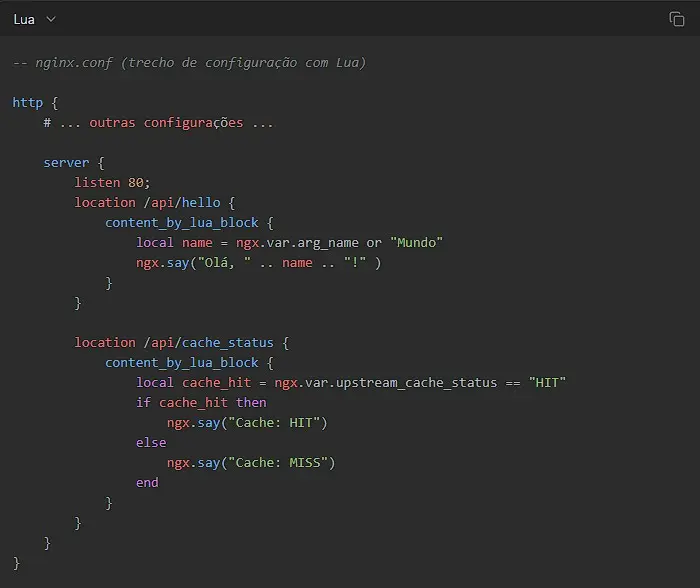Viewport: 700px width, 588px height.
Task: Click the 'http' keyword
Action: click(x=27, y=103)
